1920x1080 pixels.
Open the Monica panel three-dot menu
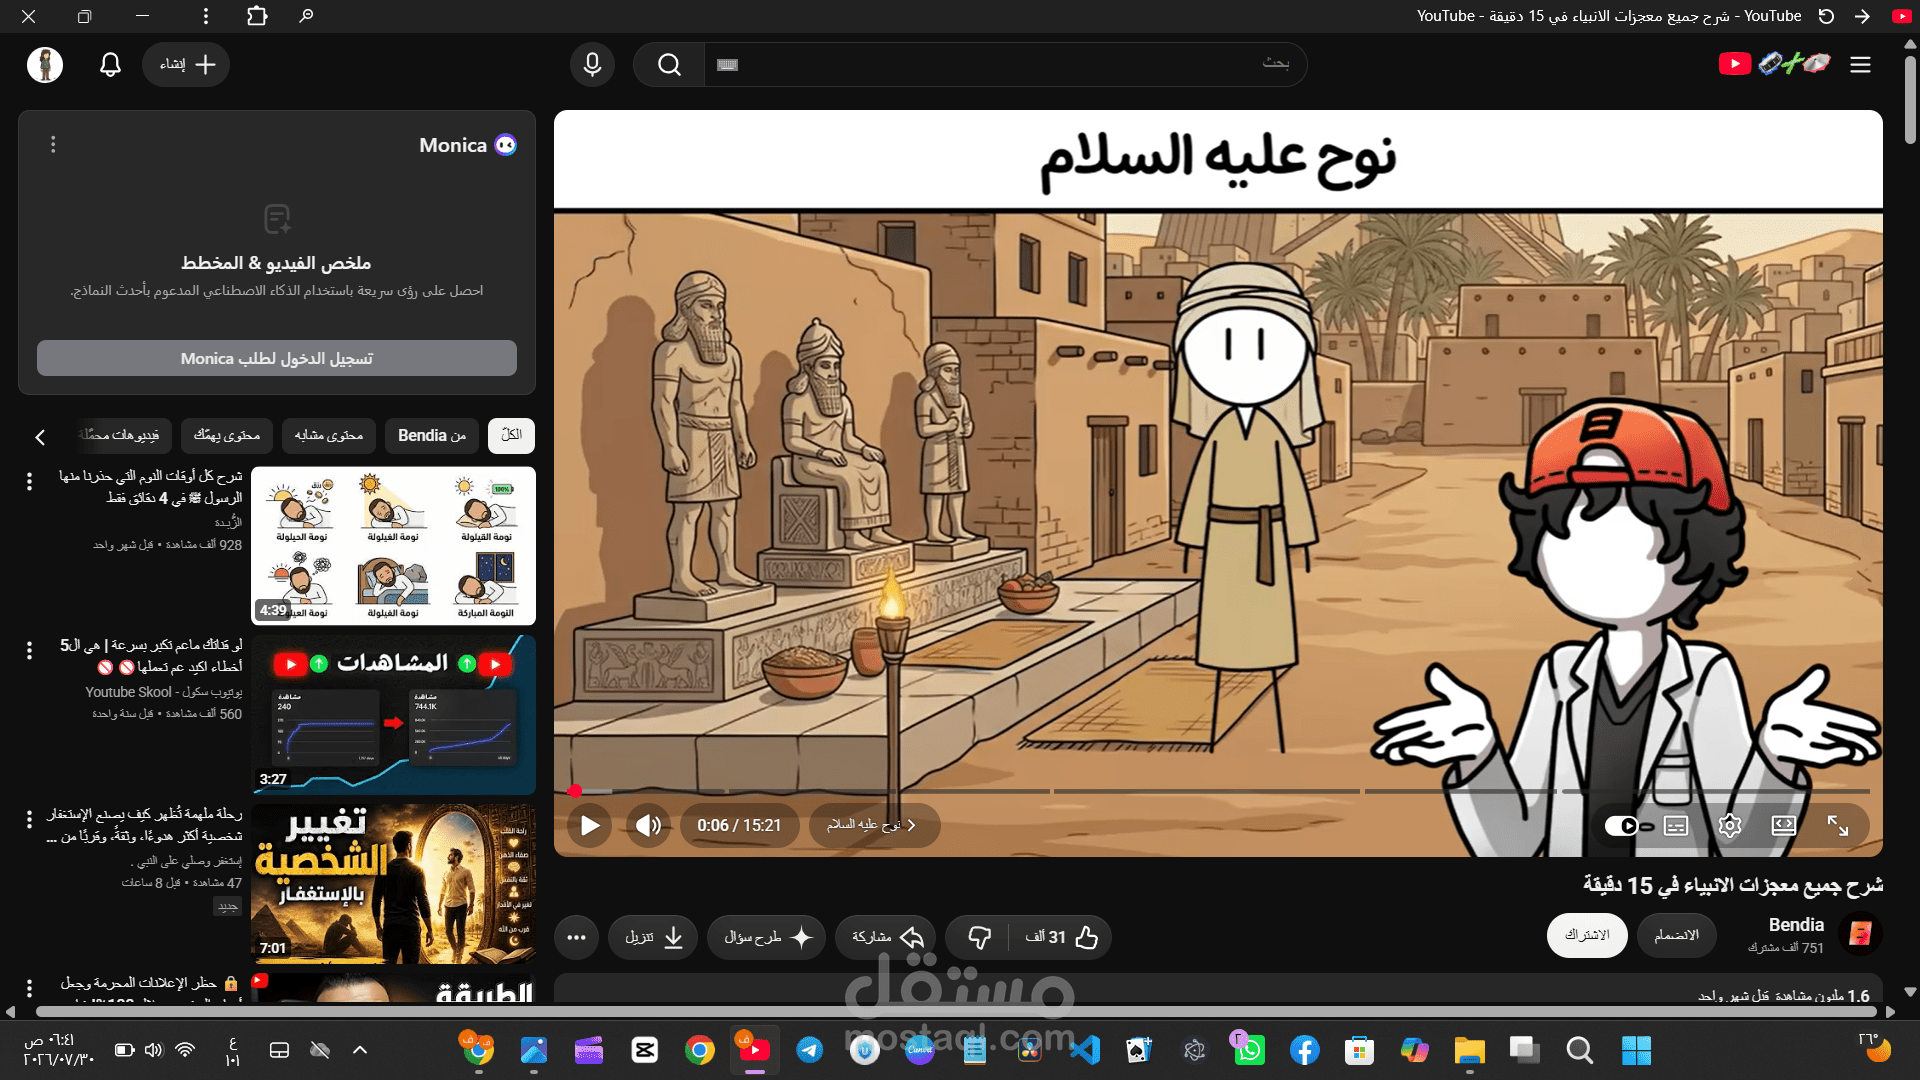click(53, 145)
